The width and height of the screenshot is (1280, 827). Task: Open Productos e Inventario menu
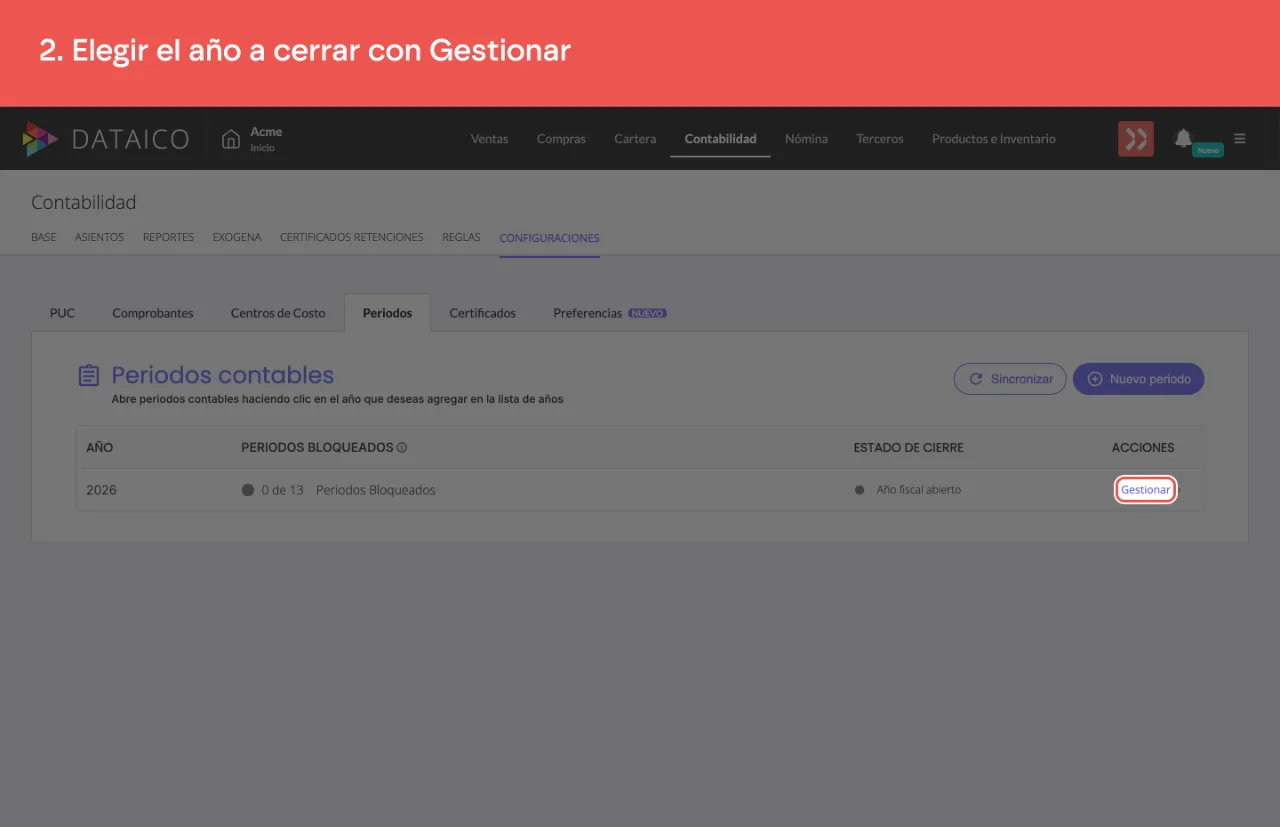point(993,139)
